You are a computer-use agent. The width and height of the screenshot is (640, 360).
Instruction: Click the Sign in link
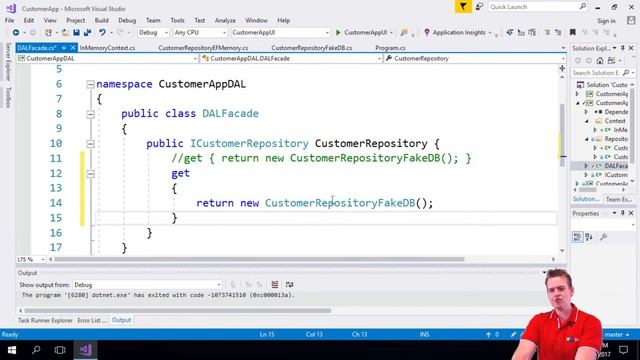606,21
